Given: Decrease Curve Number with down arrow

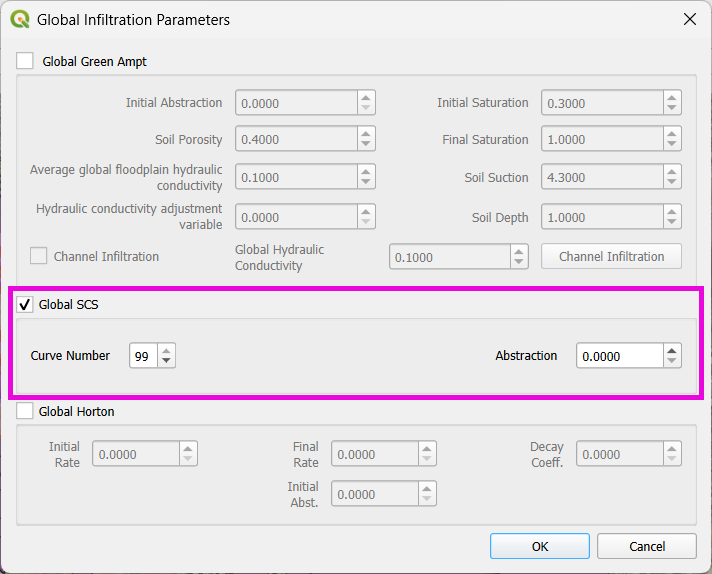Looking at the screenshot, I should pyautogui.click(x=166, y=361).
